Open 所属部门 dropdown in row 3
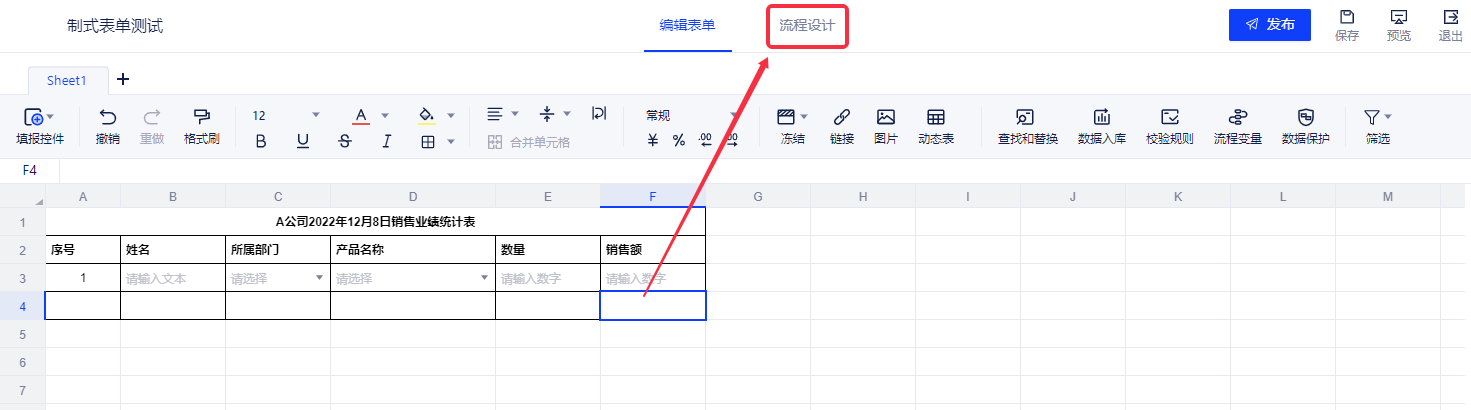The width and height of the screenshot is (1471, 410). pos(319,278)
